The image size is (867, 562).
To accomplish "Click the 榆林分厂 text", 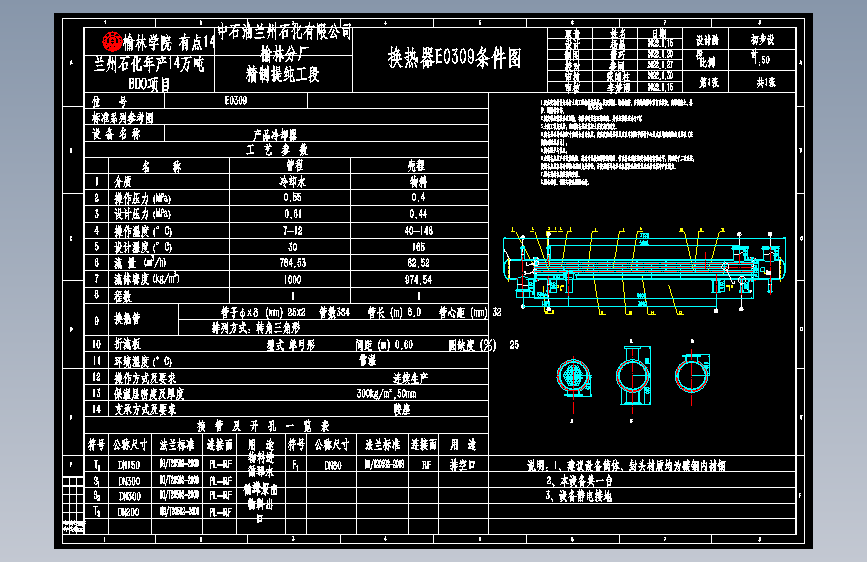I will tap(285, 54).
